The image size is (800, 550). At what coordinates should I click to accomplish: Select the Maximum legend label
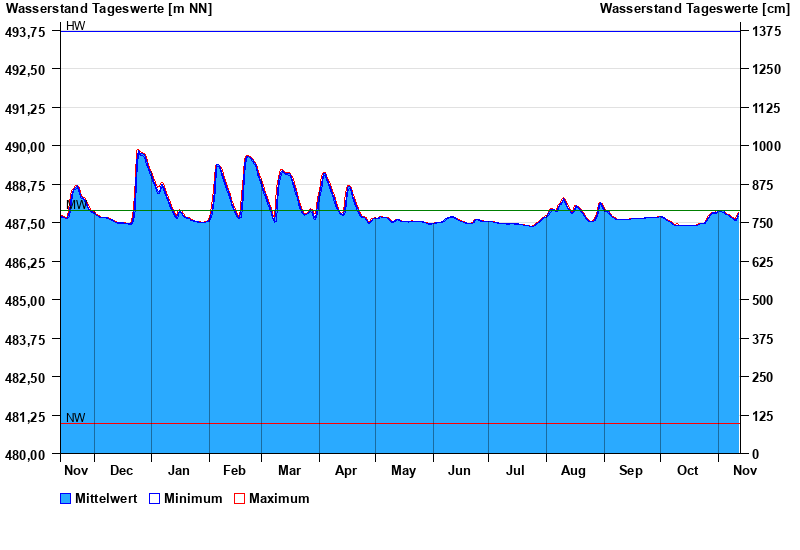(x=279, y=499)
